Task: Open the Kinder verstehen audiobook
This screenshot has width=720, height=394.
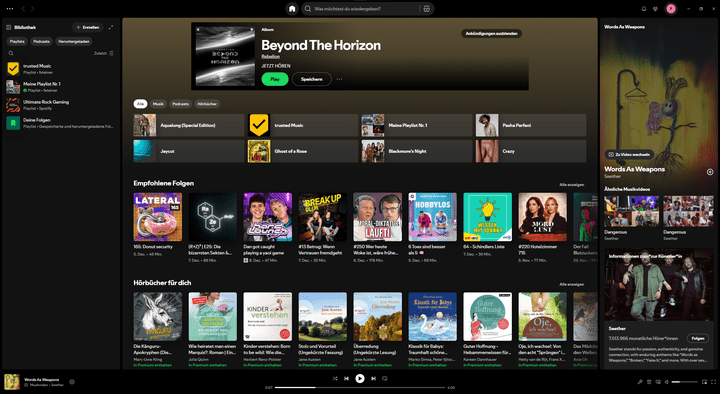Action: click(268, 316)
